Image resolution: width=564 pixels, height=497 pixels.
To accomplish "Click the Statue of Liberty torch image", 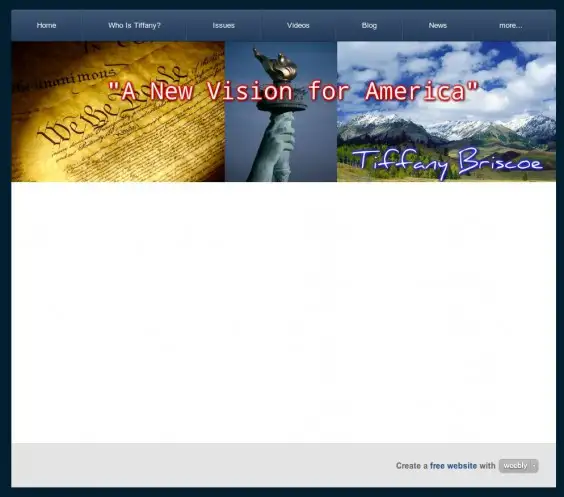I will coord(281,111).
